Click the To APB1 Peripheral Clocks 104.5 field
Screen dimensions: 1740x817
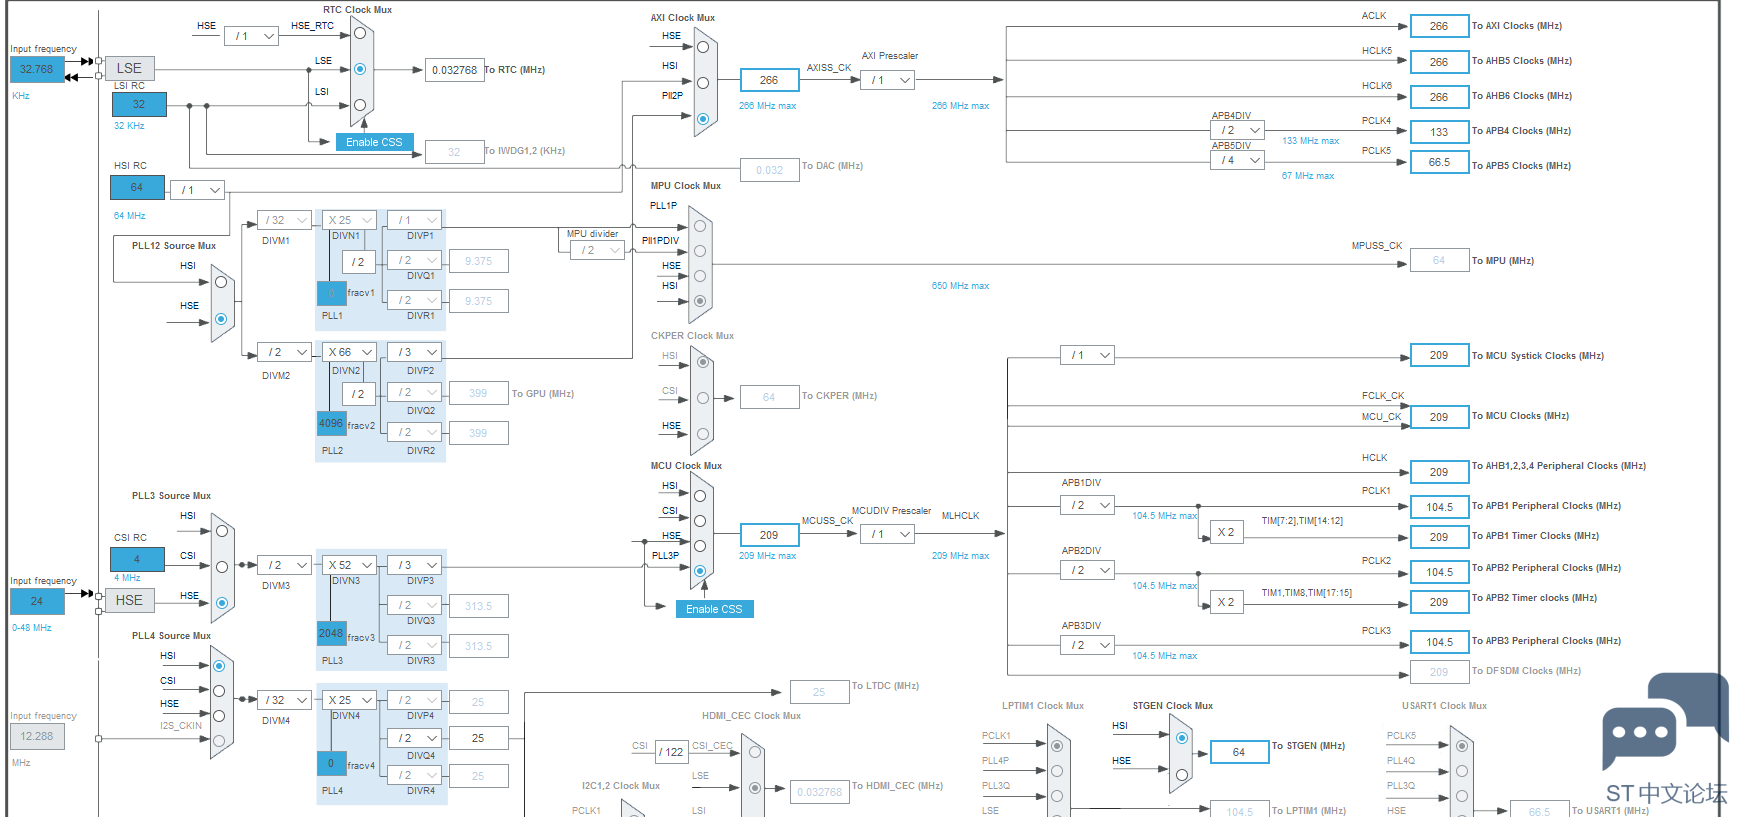point(1439,507)
